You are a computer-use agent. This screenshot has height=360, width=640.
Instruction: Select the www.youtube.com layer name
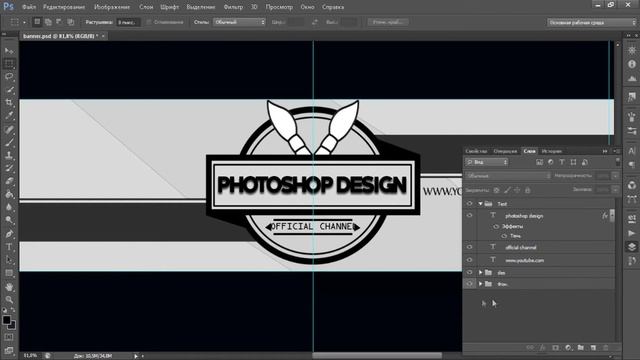pos(524,260)
